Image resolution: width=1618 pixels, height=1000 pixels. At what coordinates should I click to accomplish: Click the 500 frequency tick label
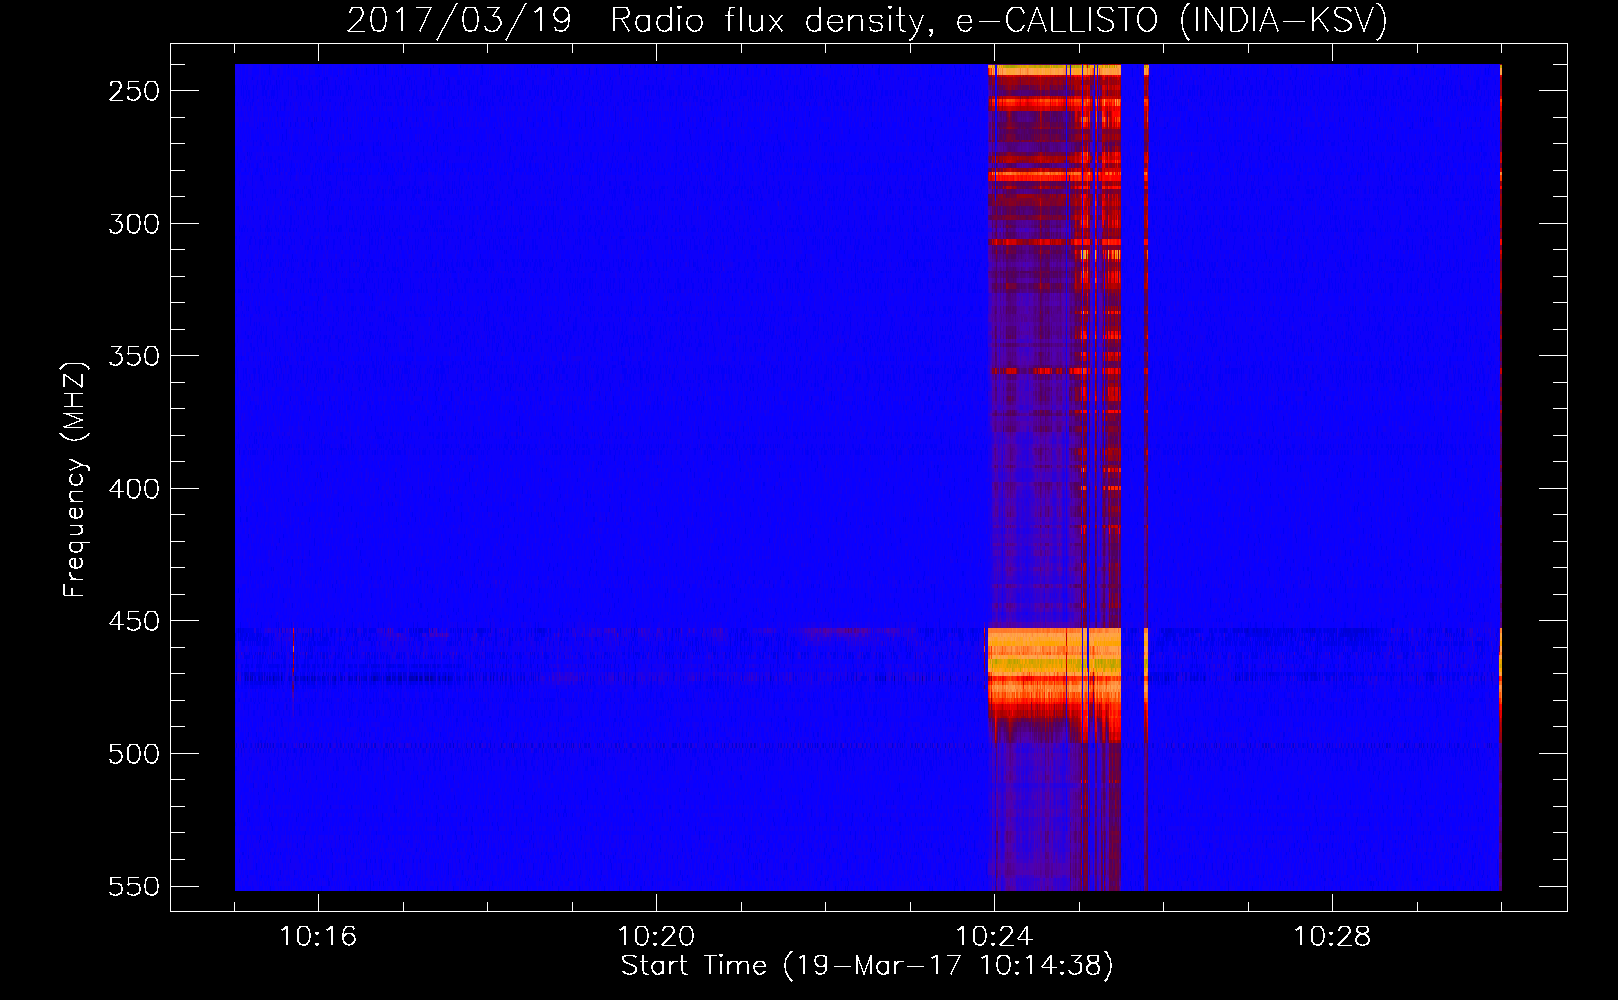point(134,754)
